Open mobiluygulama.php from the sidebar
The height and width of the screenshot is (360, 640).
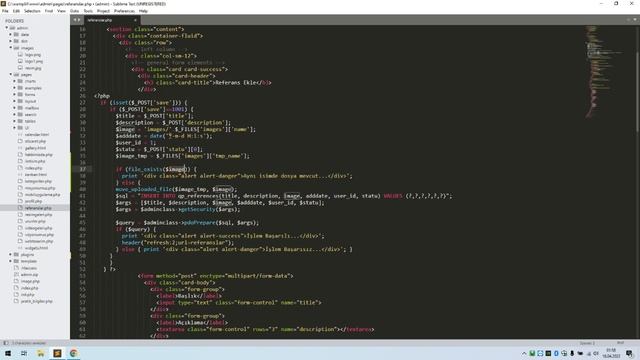(x=42, y=195)
